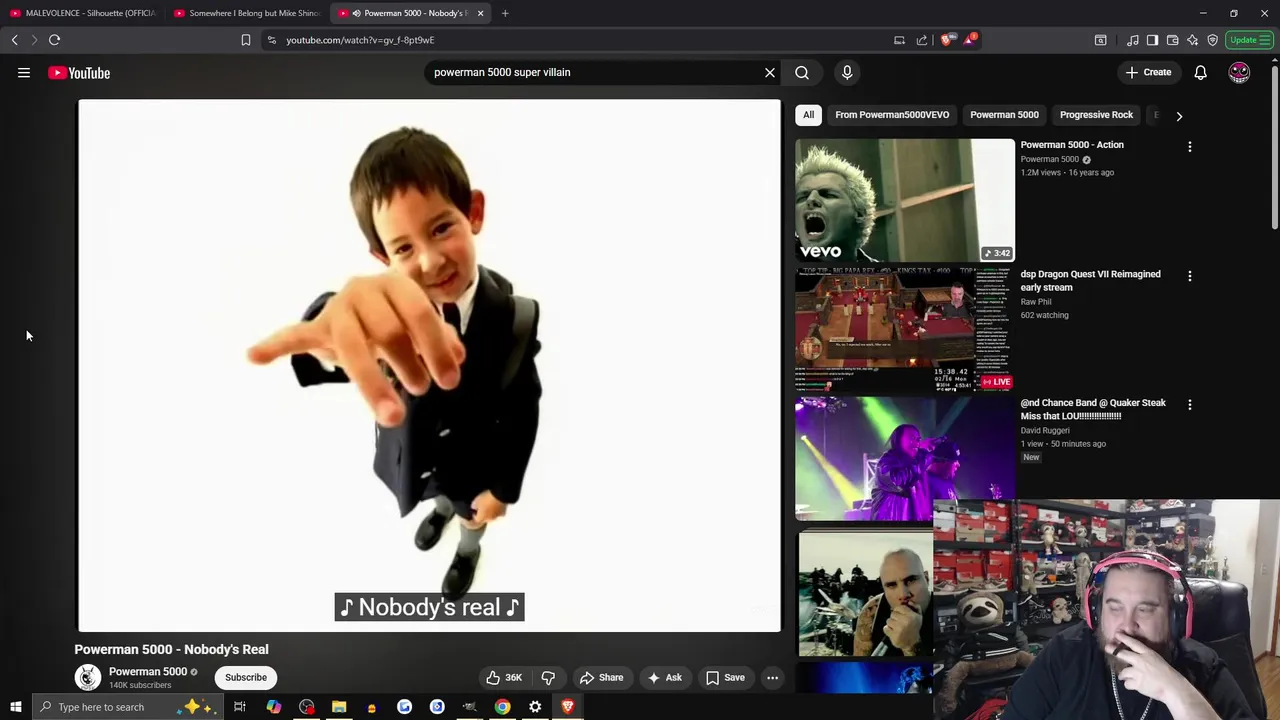This screenshot has height=720, width=1280.
Task: Select the All filter chip
Action: click(808, 115)
